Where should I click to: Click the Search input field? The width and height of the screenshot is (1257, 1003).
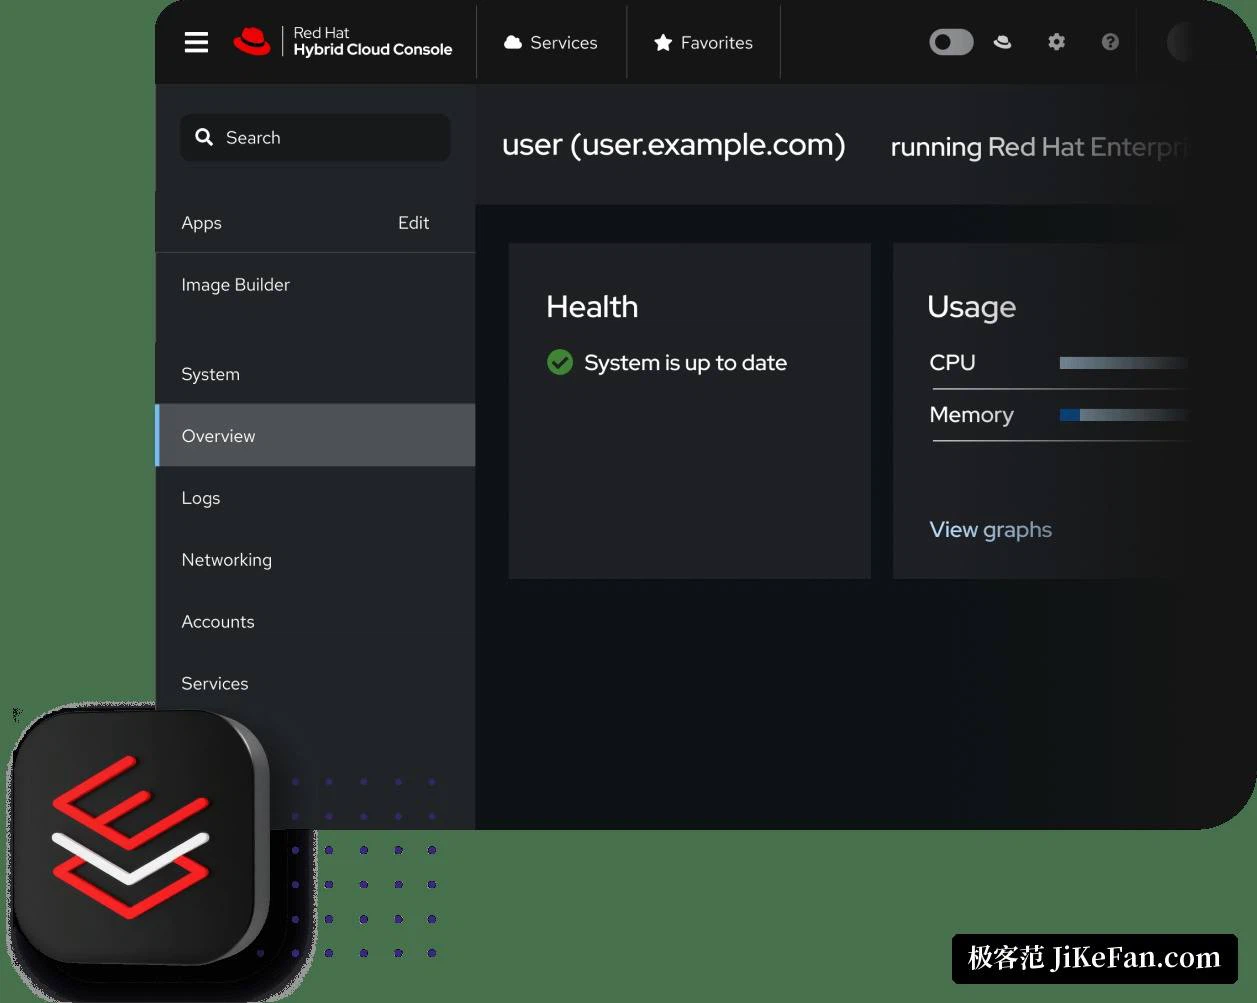[315, 138]
